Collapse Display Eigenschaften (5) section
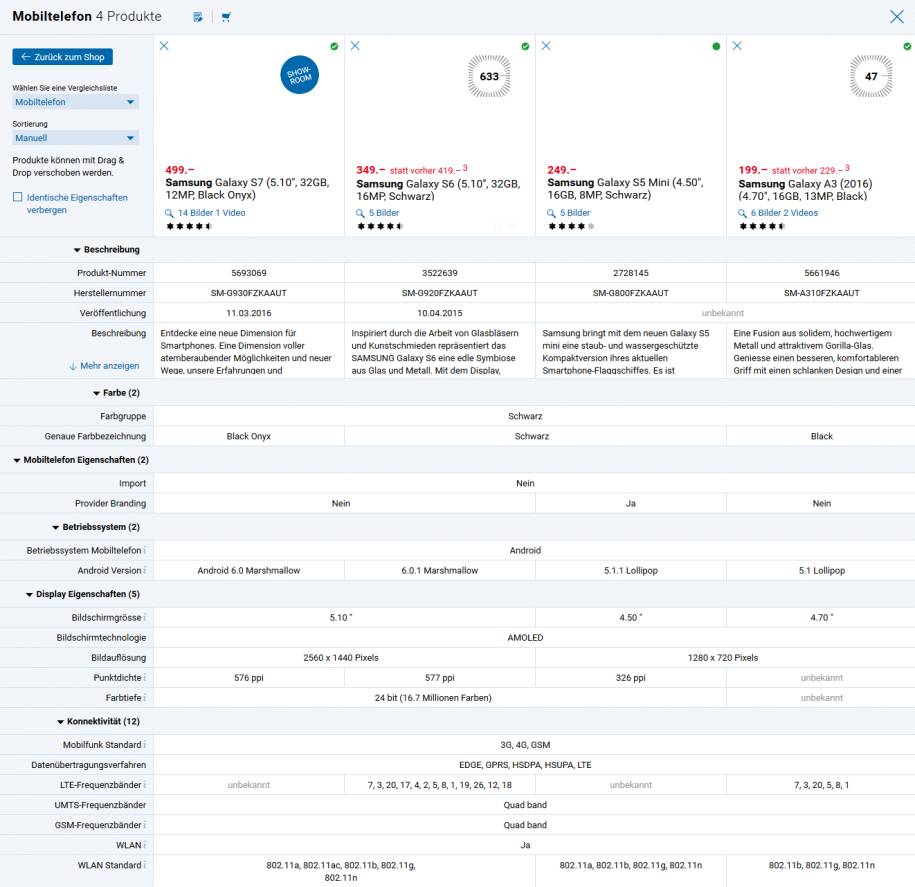915x887 pixels. tap(83, 594)
